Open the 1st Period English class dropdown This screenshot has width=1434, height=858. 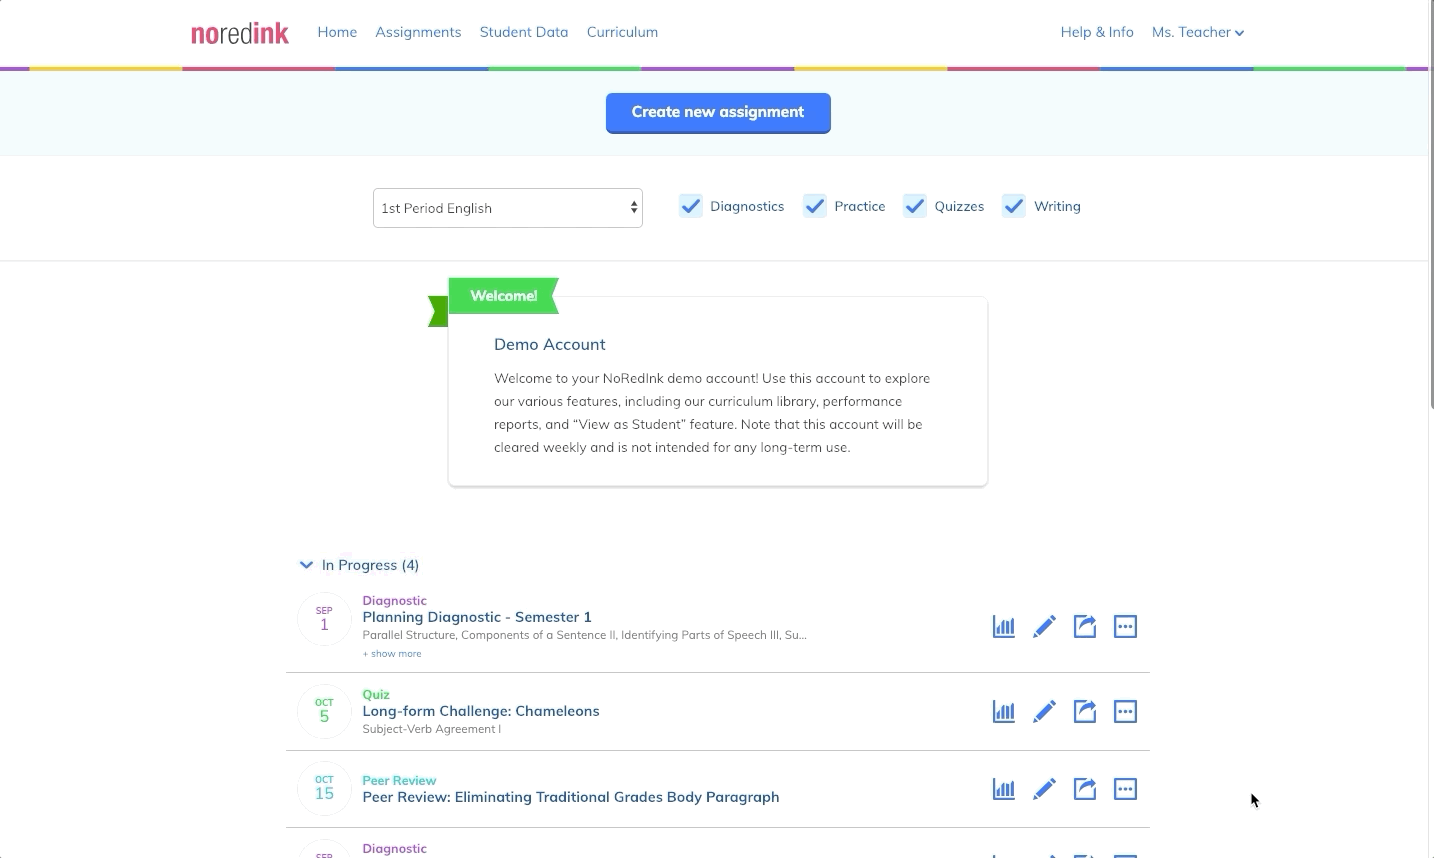coord(508,208)
